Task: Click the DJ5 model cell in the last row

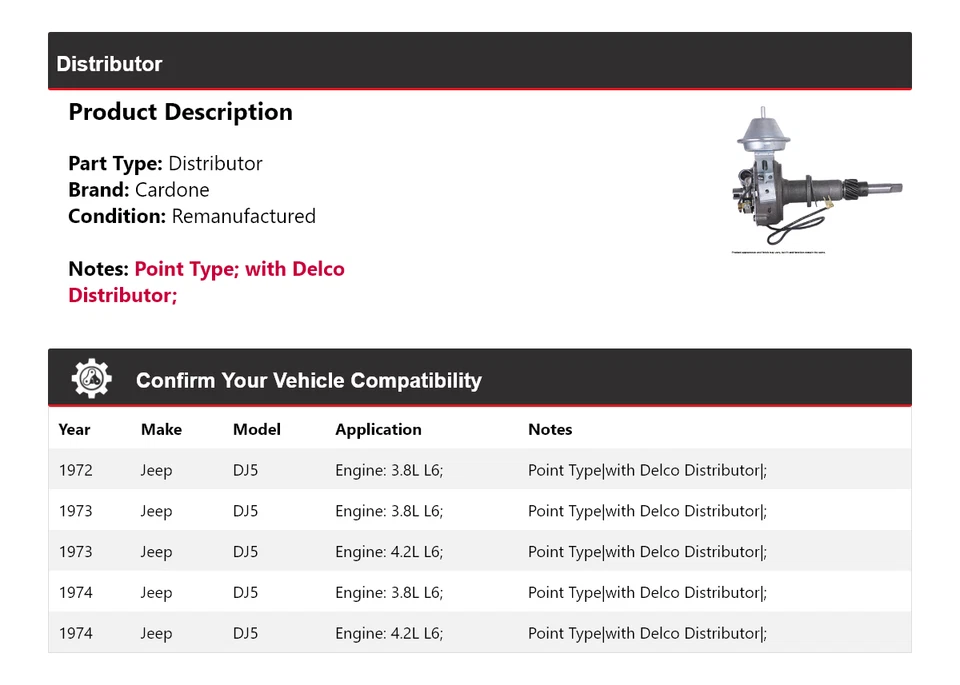Action: (x=245, y=633)
